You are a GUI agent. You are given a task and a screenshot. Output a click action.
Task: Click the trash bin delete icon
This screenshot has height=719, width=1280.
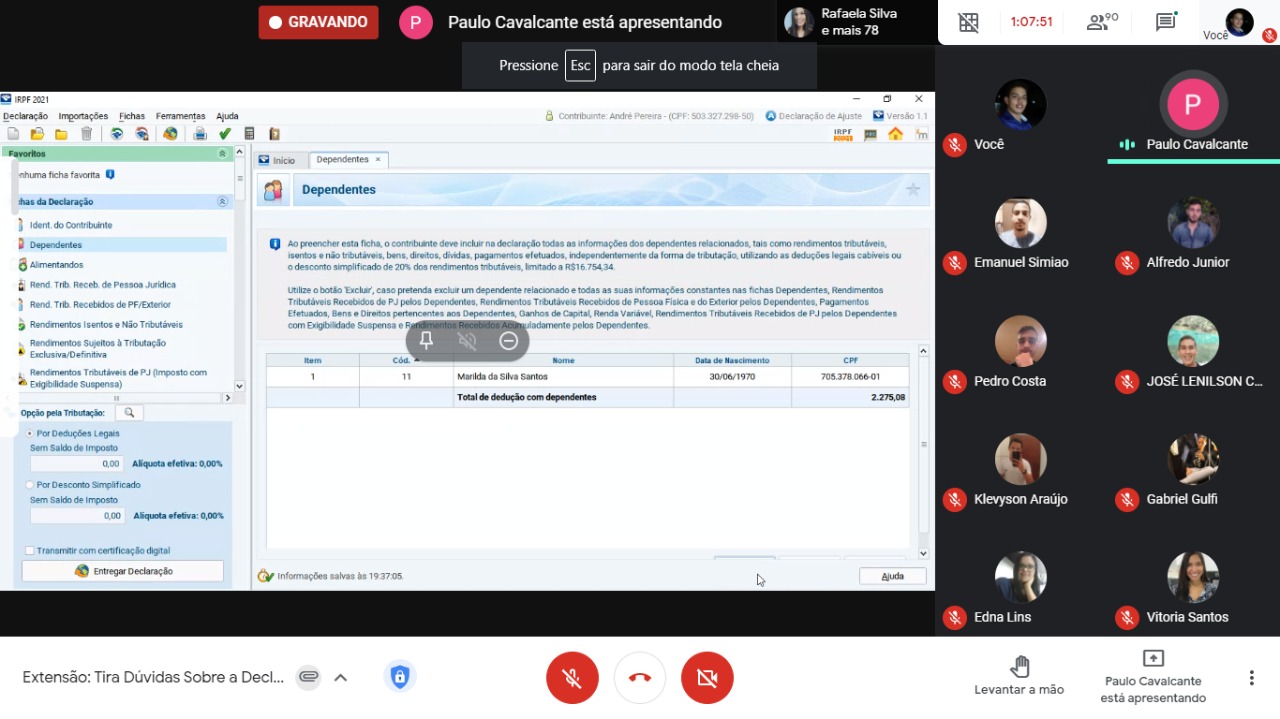coord(86,134)
